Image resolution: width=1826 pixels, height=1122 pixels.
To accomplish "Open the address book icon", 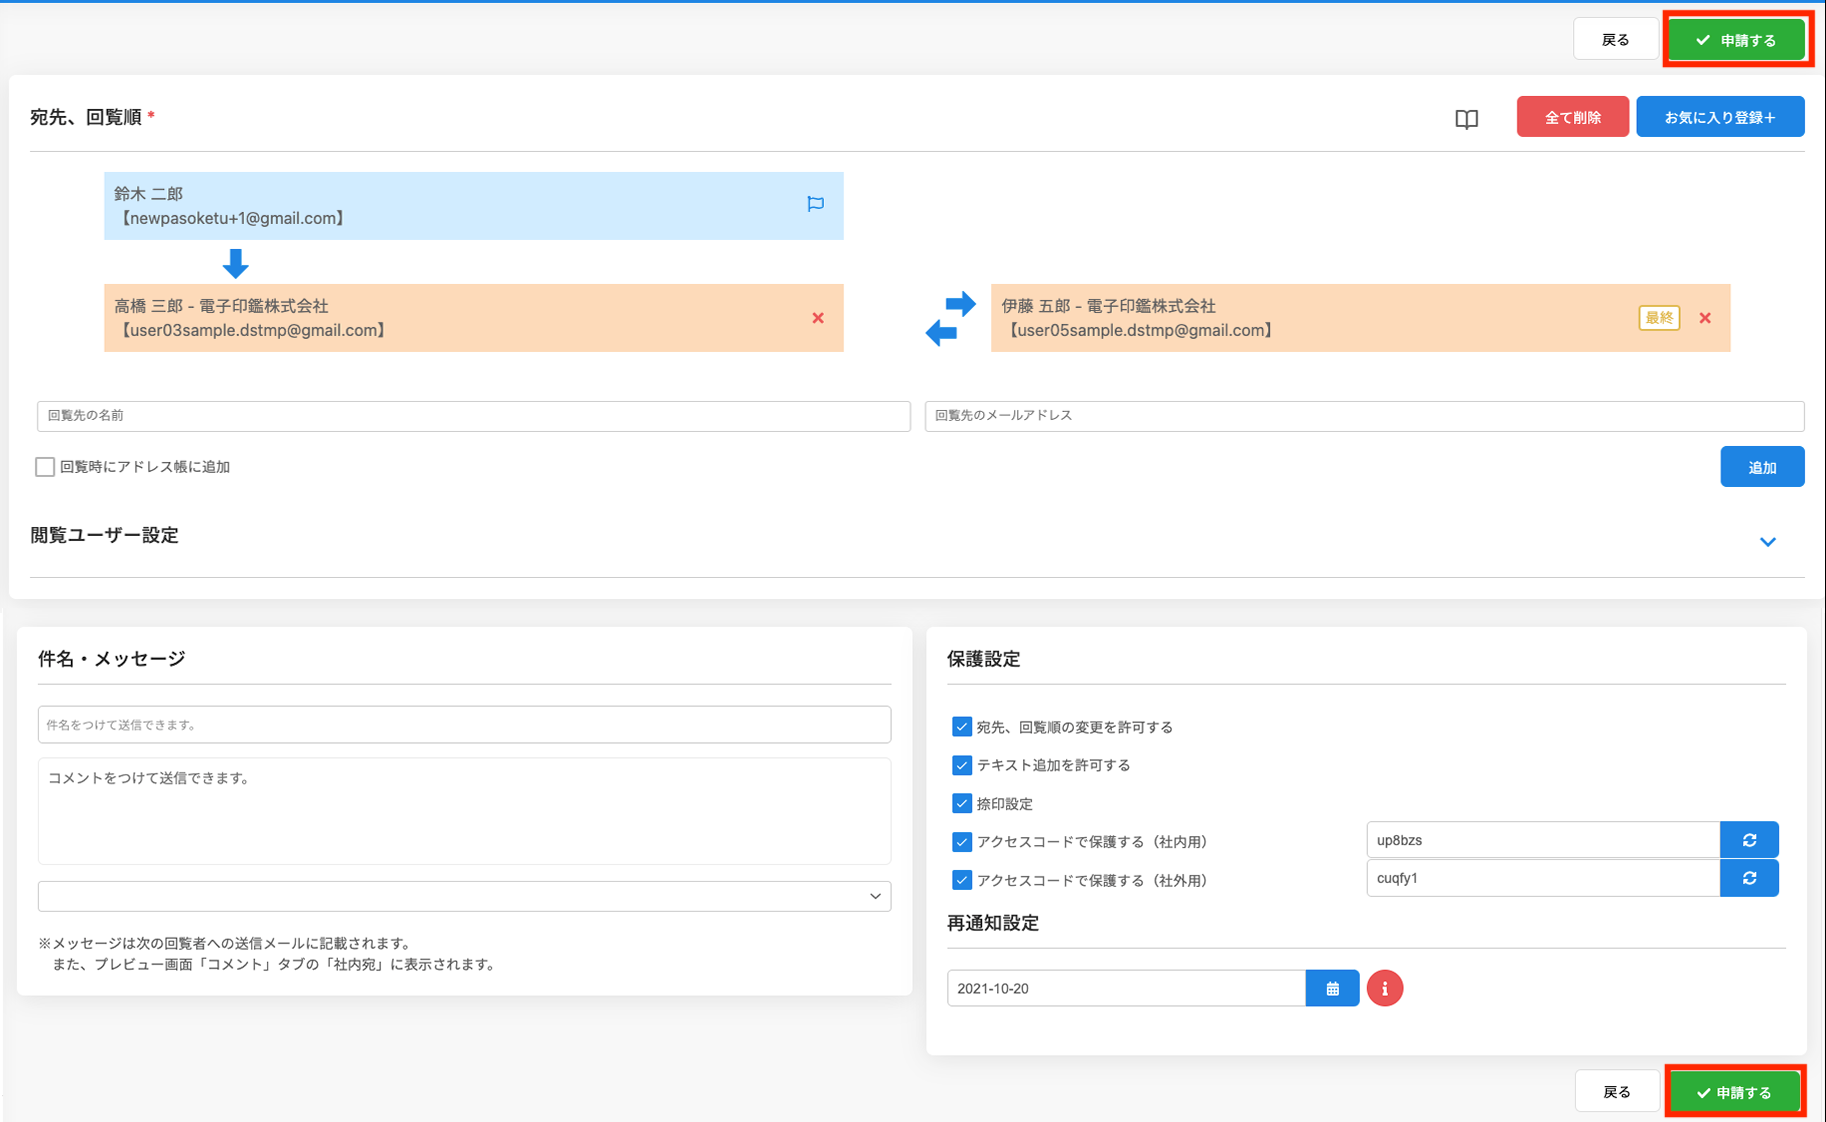I will tap(1466, 119).
